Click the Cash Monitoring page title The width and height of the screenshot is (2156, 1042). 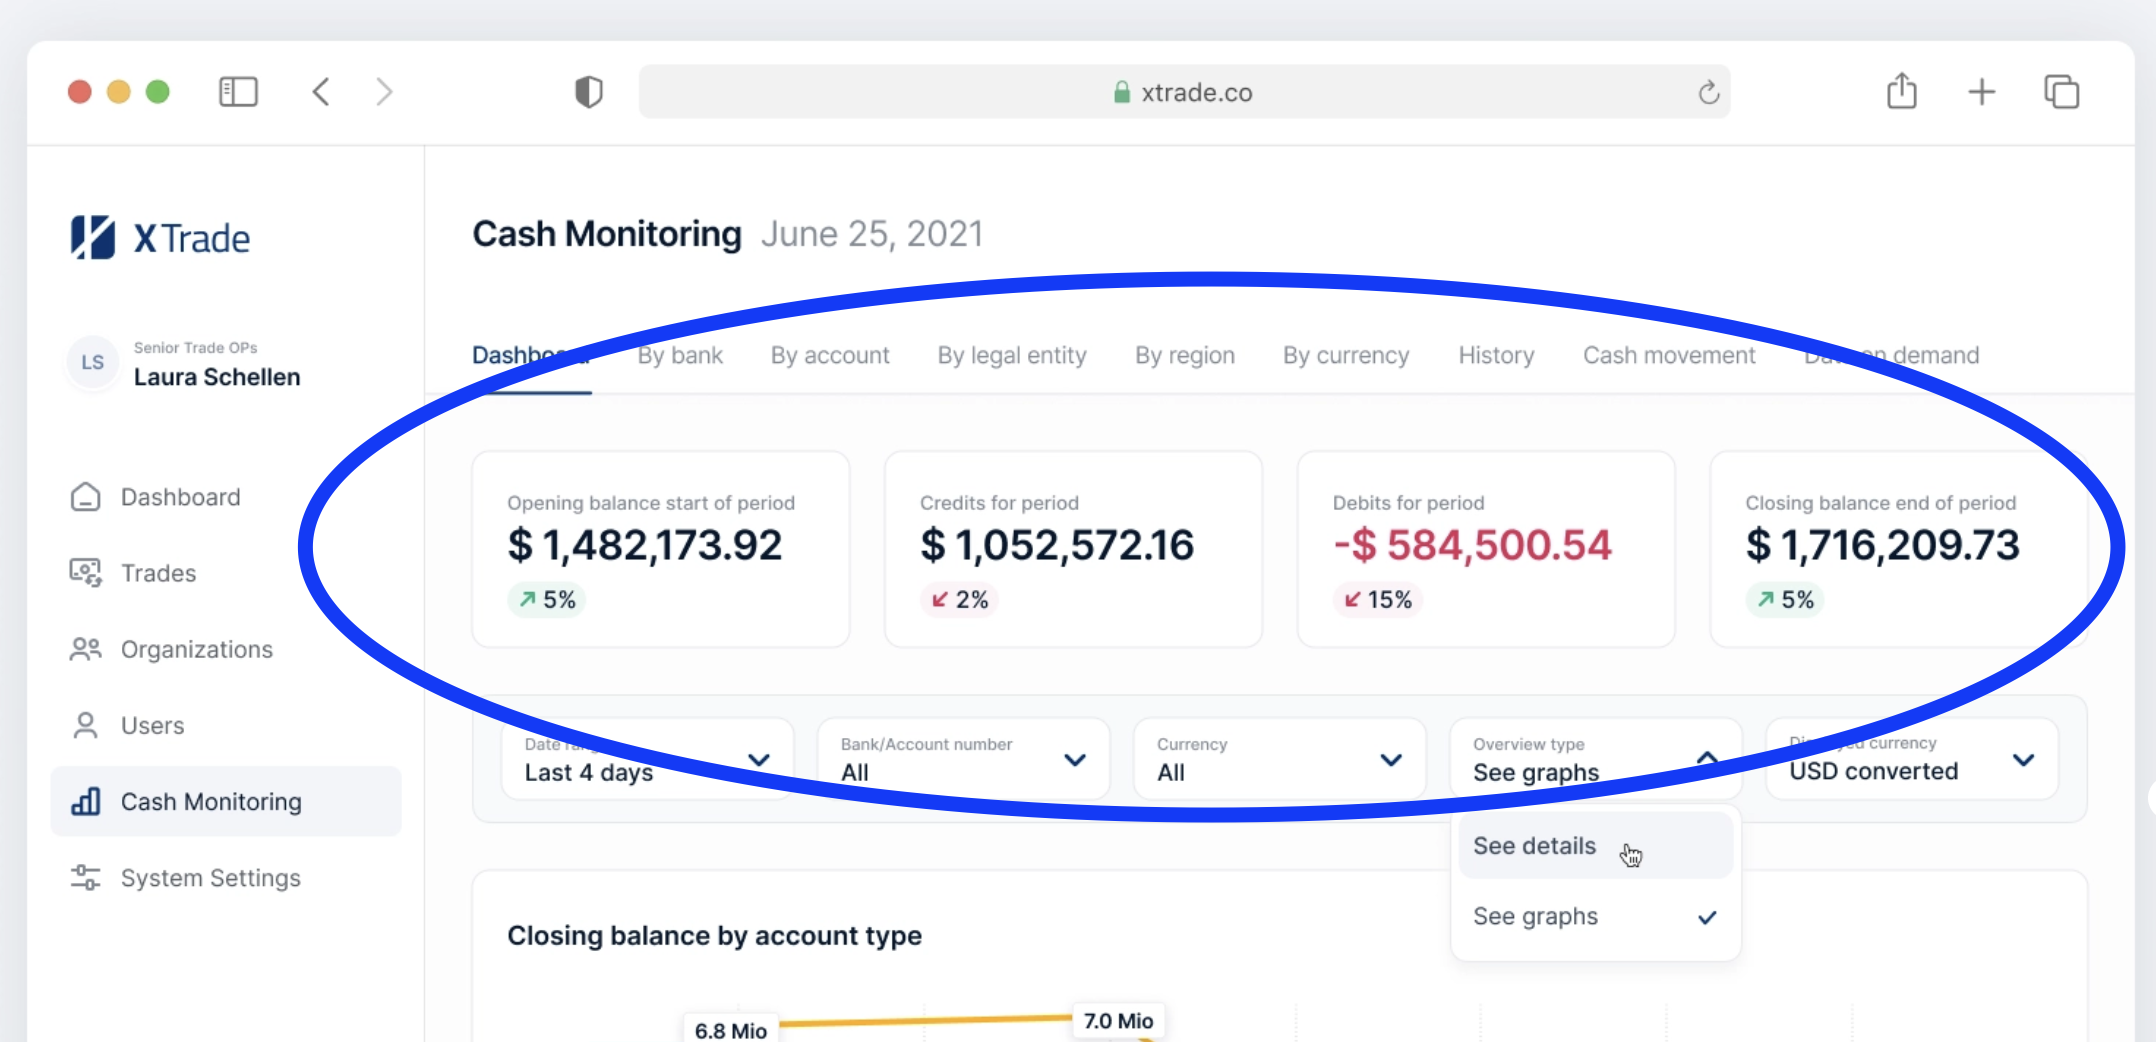607,233
